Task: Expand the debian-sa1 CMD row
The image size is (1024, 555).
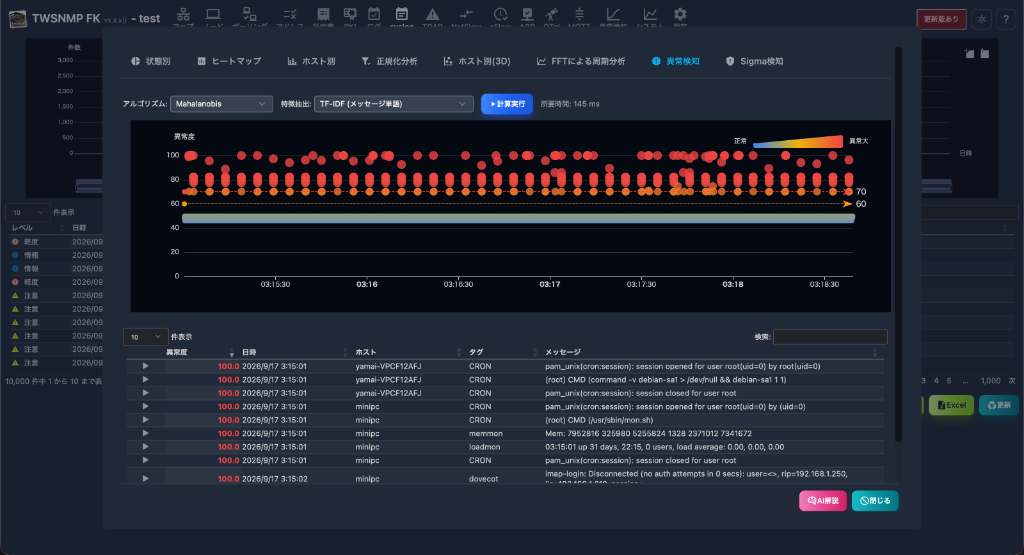Action: tap(146, 379)
